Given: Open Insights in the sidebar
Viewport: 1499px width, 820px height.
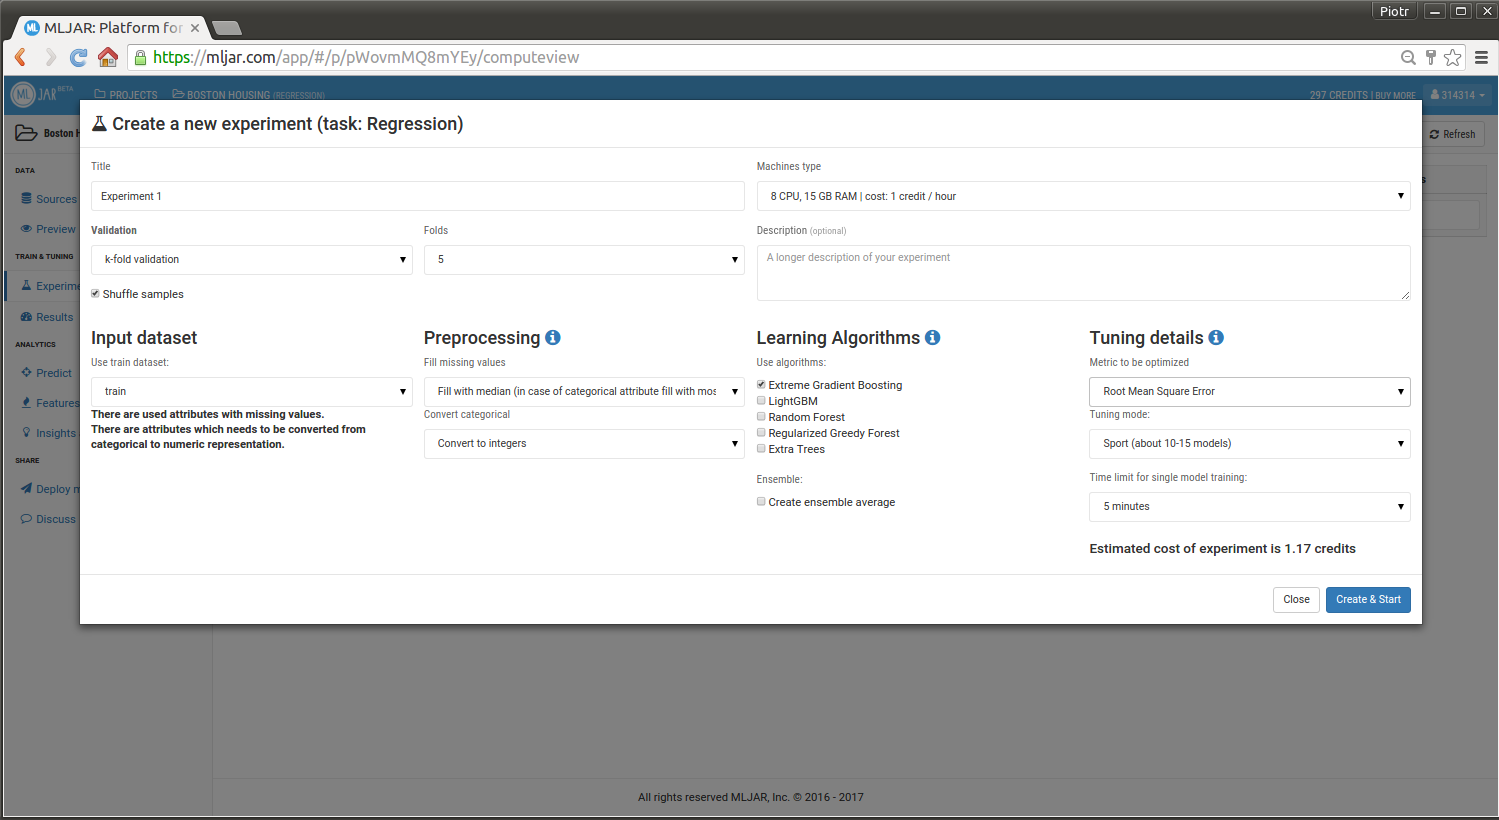Looking at the screenshot, I should point(49,433).
